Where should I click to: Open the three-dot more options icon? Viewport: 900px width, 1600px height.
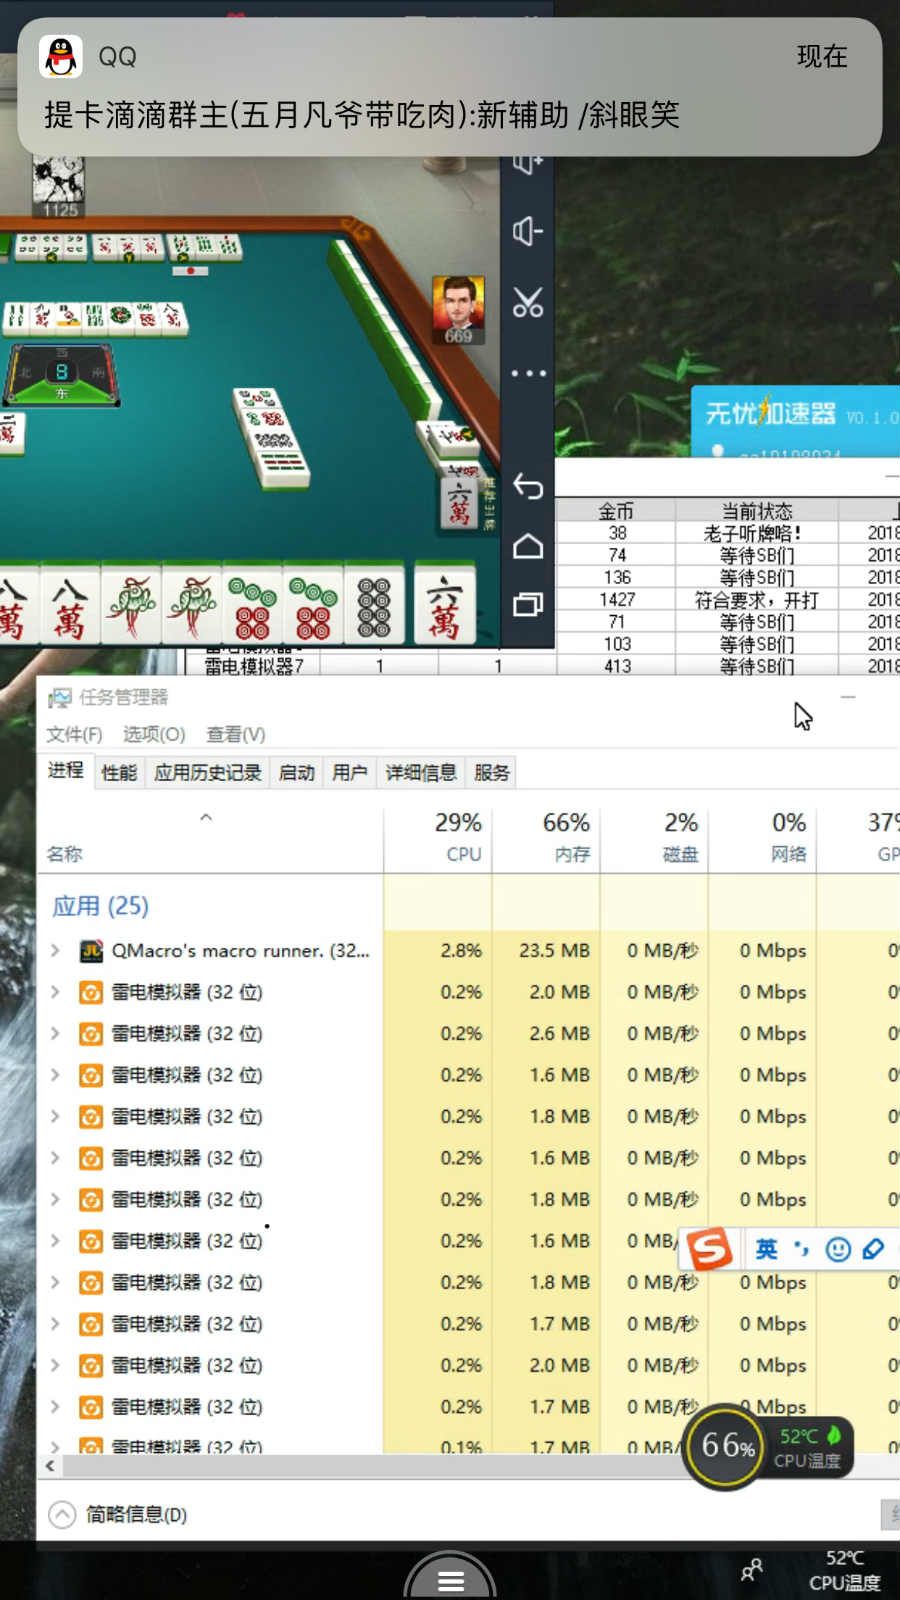pyautogui.click(x=527, y=373)
